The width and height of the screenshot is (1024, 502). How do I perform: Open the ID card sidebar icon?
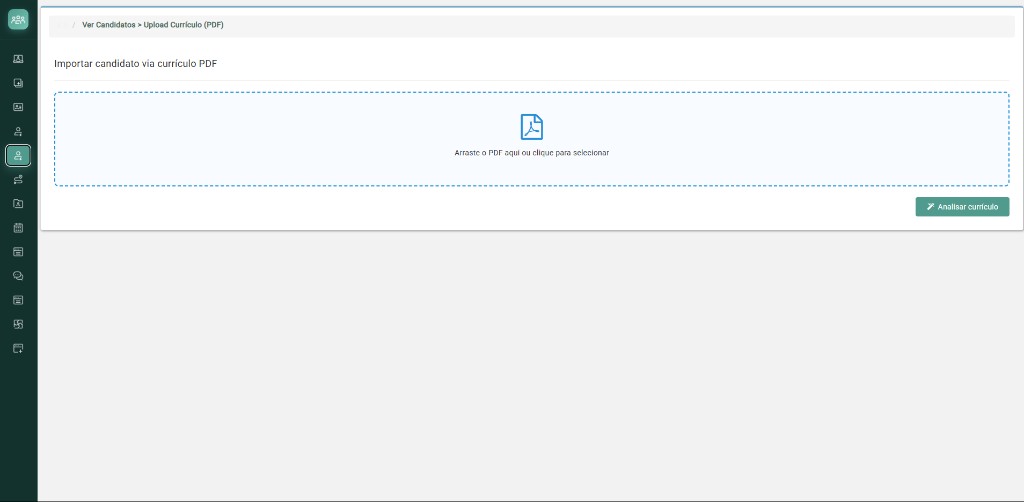[18, 107]
